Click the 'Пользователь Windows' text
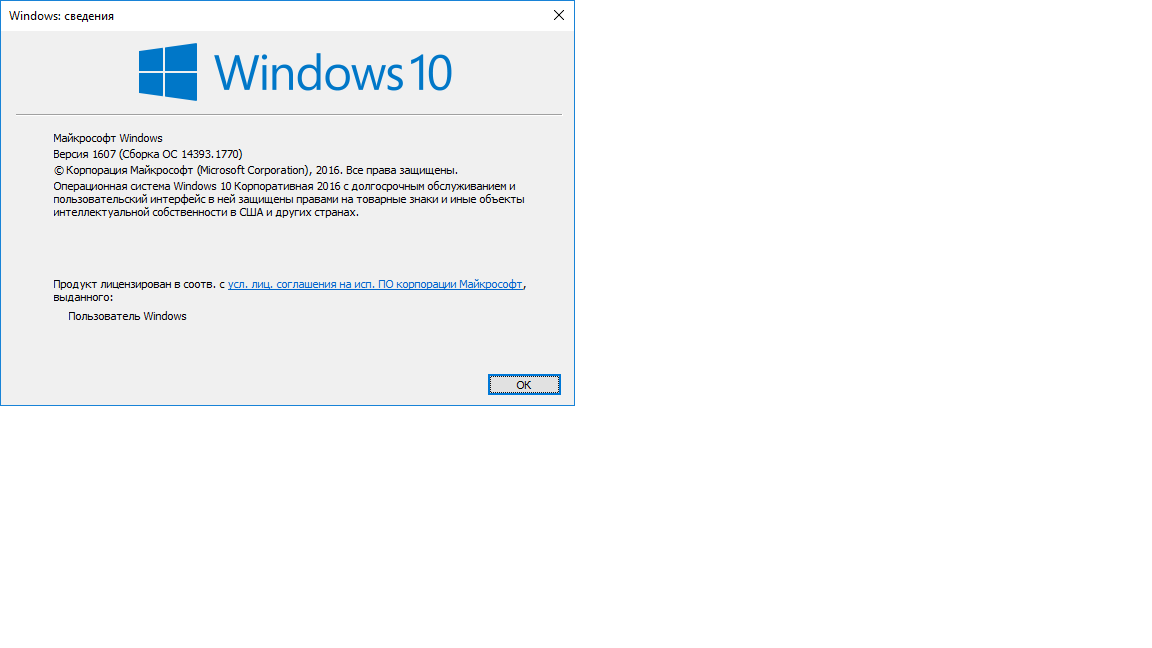The height and width of the screenshot is (648, 1152). (x=127, y=316)
